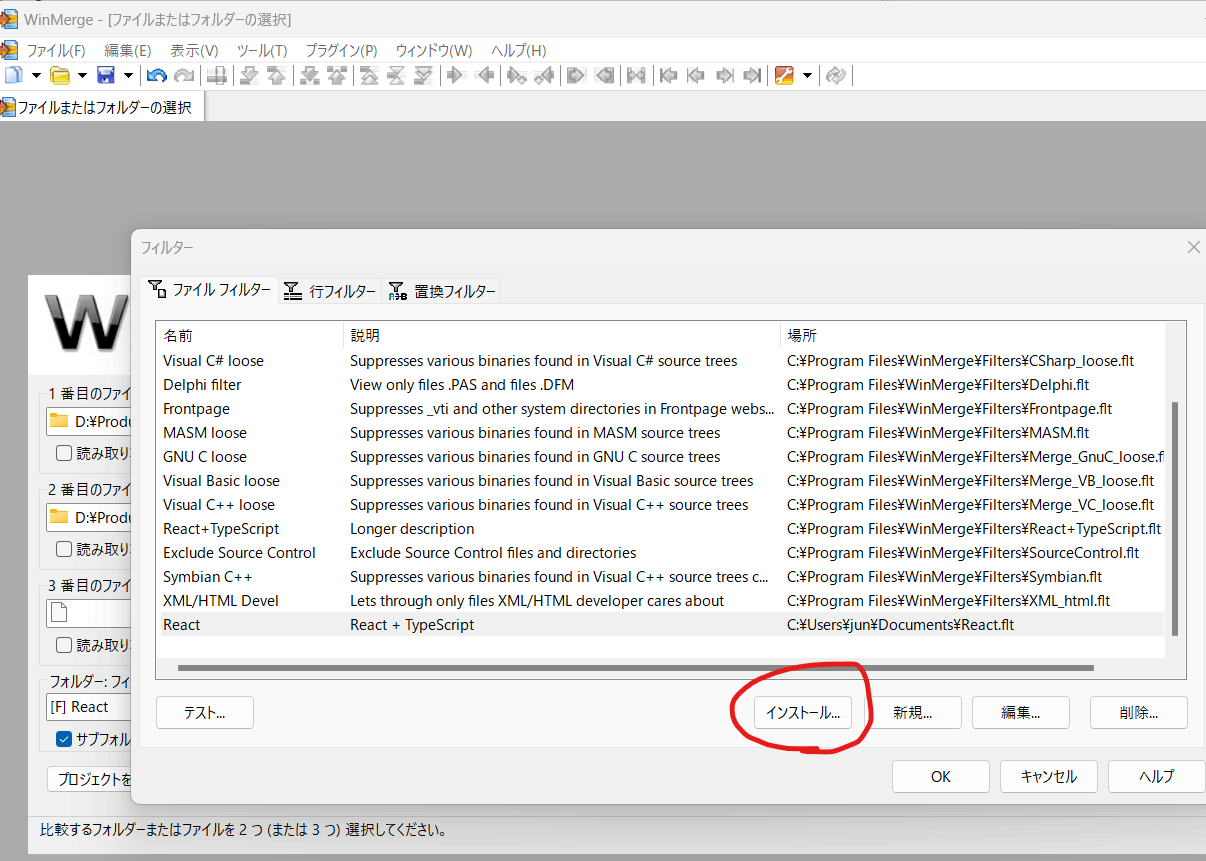
Task: Toggle read-only checkbox under 3rd file path
Action: (64, 645)
